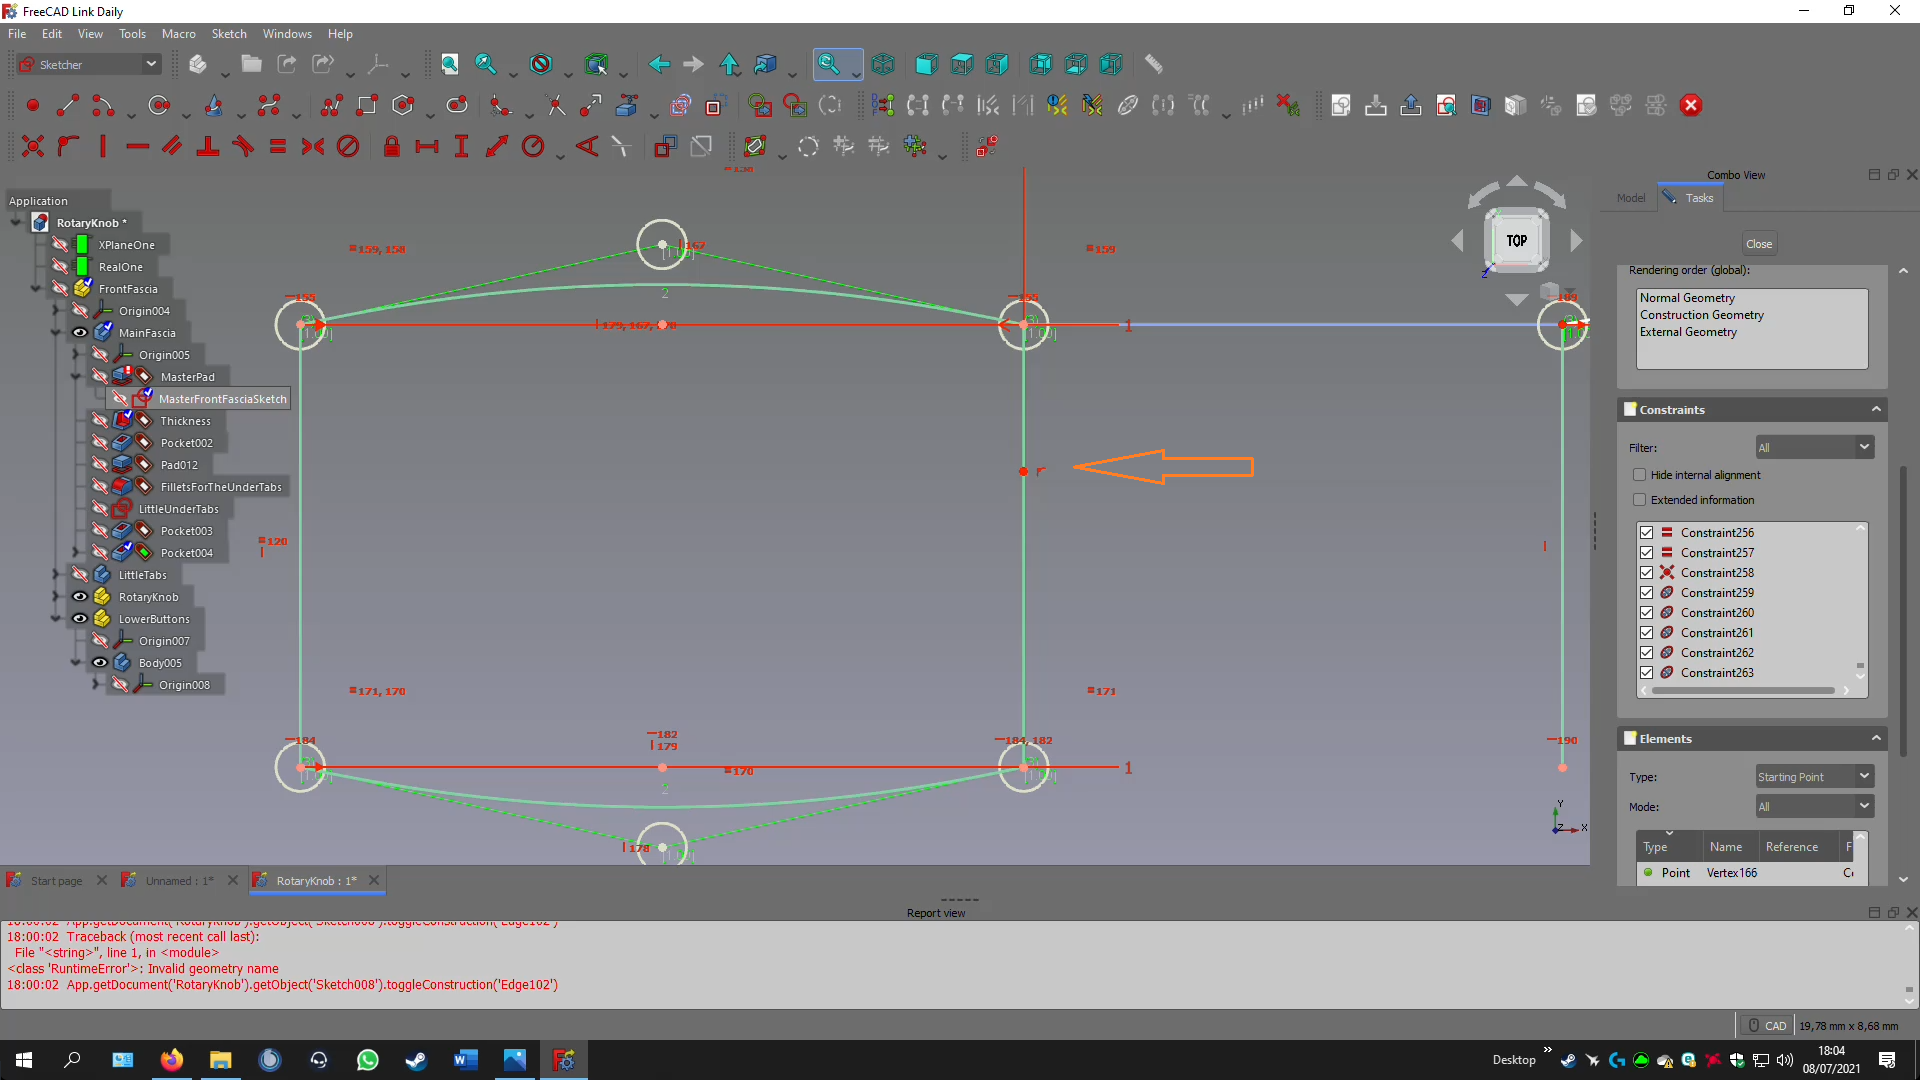
Task: Open the Constraints filter dropdown
Action: pos(1814,446)
